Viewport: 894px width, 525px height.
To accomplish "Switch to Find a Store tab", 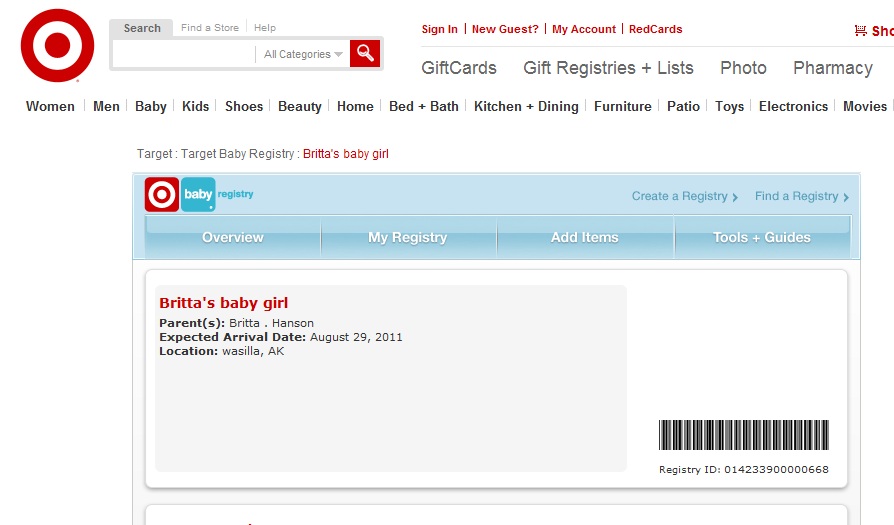I will click(210, 27).
